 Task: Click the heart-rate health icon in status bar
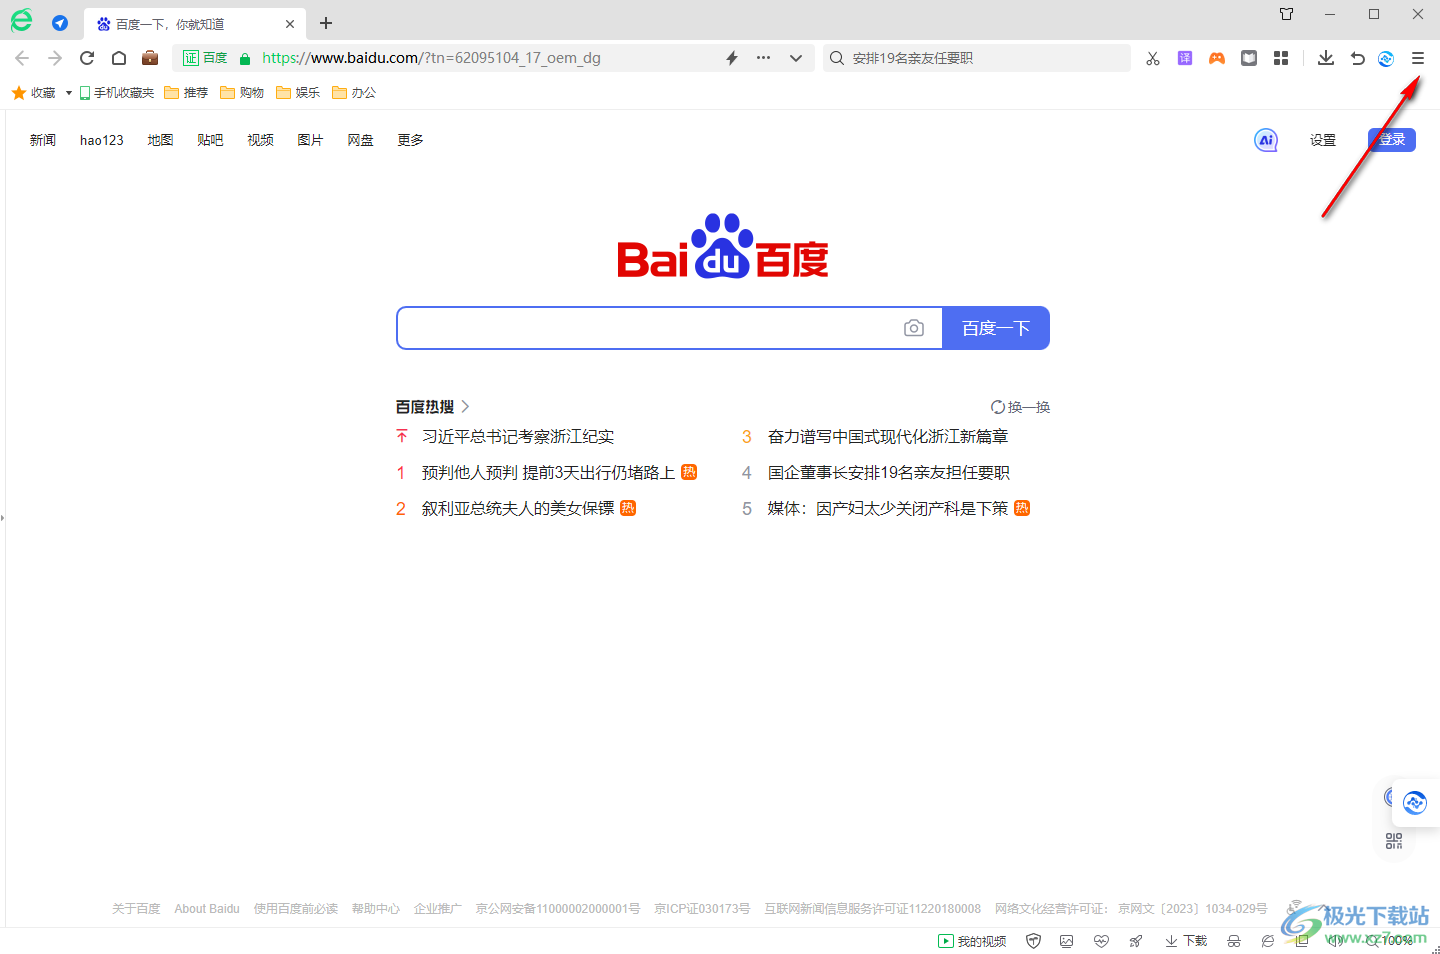(1101, 941)
